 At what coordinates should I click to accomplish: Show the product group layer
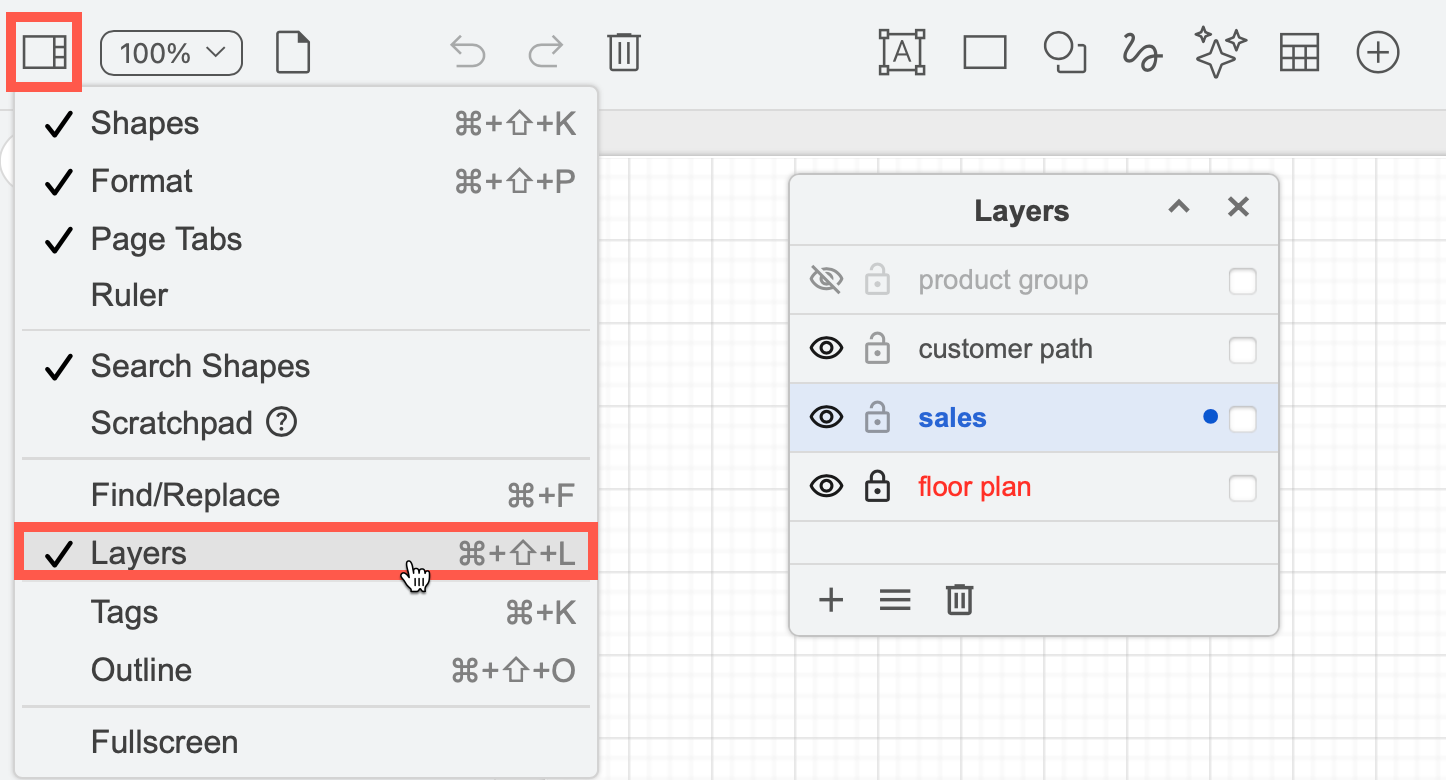click(826, 280)
